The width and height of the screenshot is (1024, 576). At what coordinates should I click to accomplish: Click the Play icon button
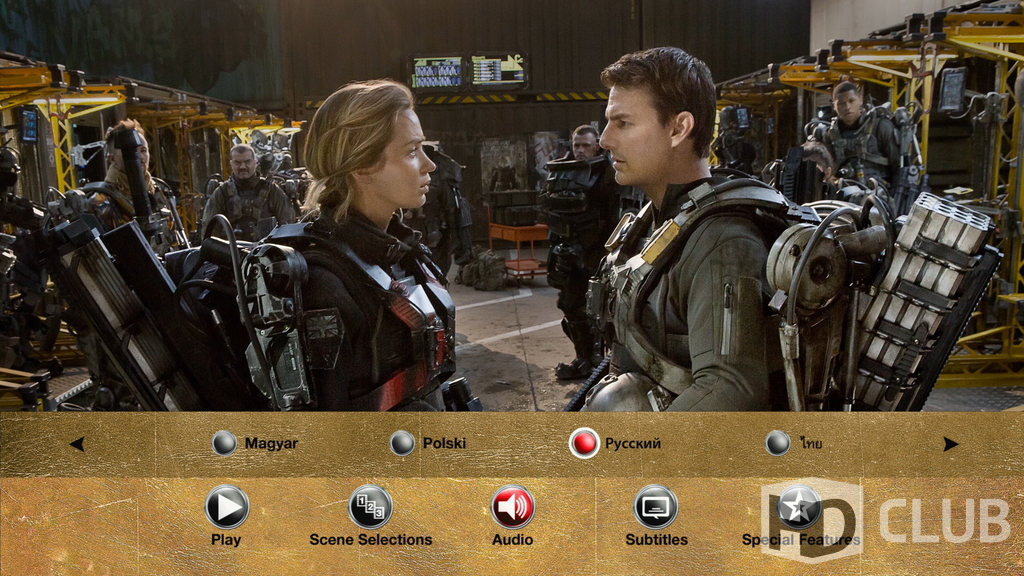click(227, 507)
